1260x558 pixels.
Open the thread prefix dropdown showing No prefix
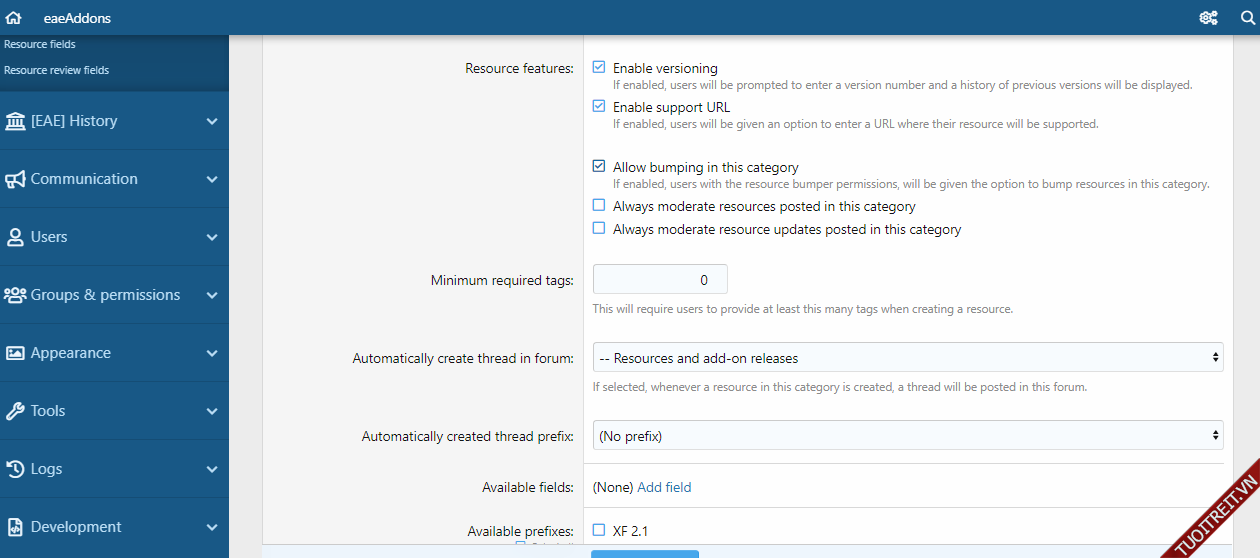point(907,436)
